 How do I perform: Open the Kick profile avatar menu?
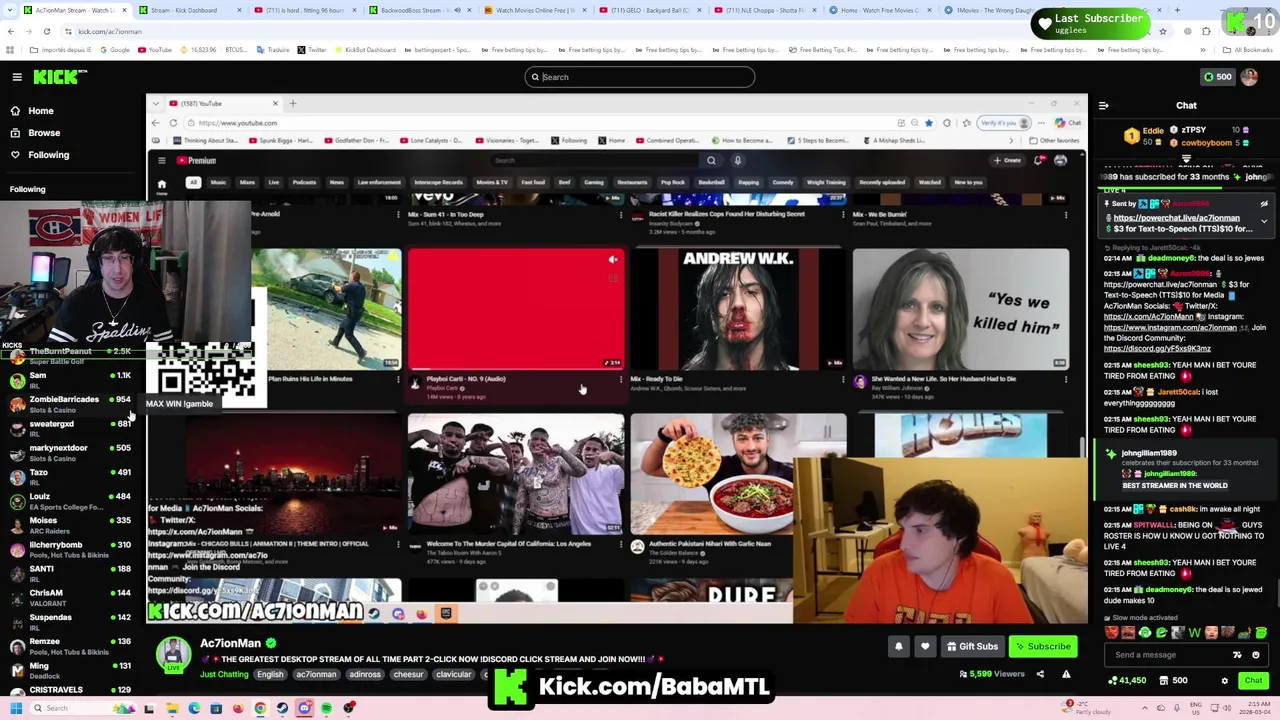(x=1249, y=77)
